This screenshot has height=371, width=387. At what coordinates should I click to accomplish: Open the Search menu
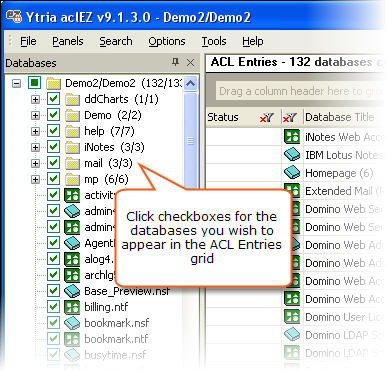[x=116, y=41]
